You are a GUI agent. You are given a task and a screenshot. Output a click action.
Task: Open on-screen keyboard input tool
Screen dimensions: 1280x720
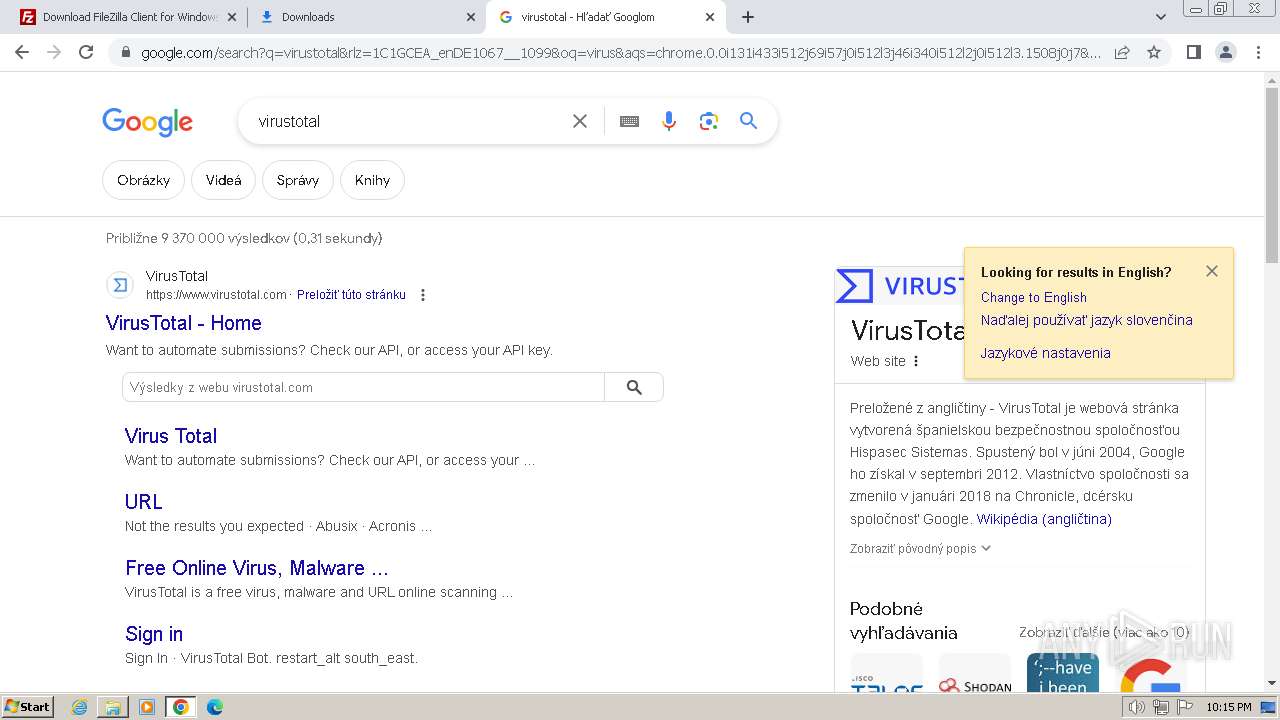click(629, 121)
